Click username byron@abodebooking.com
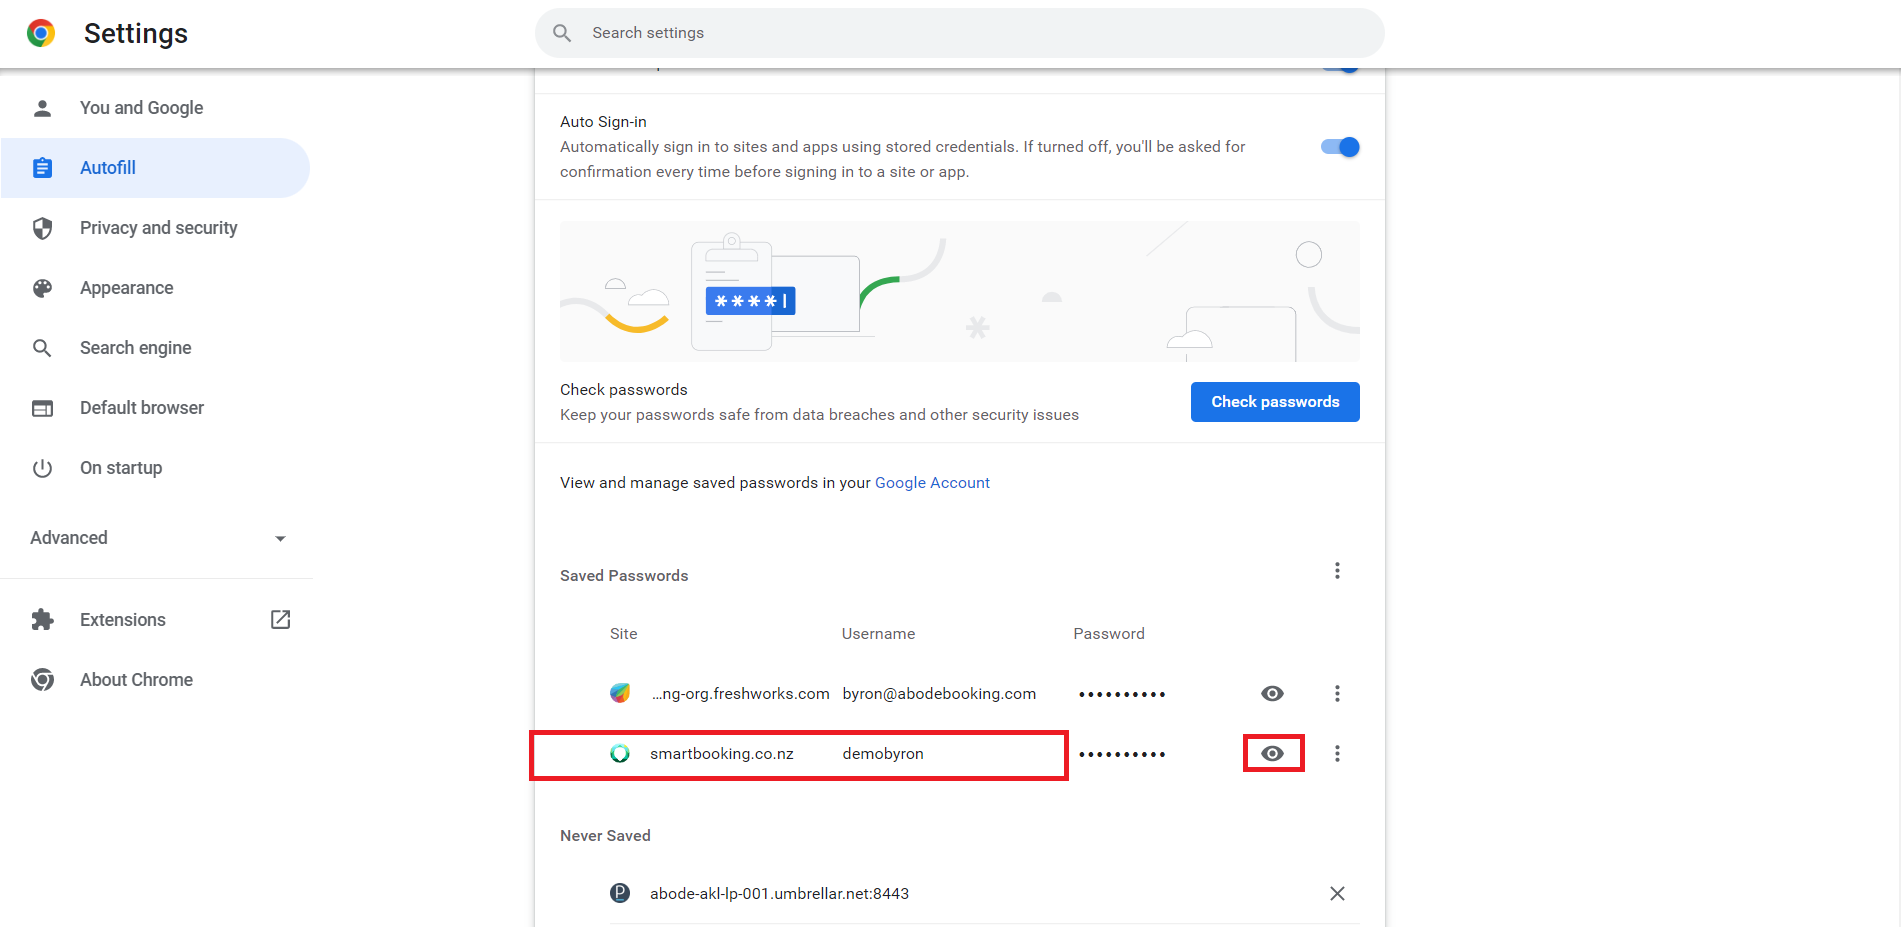 click(x=939, y=694)
